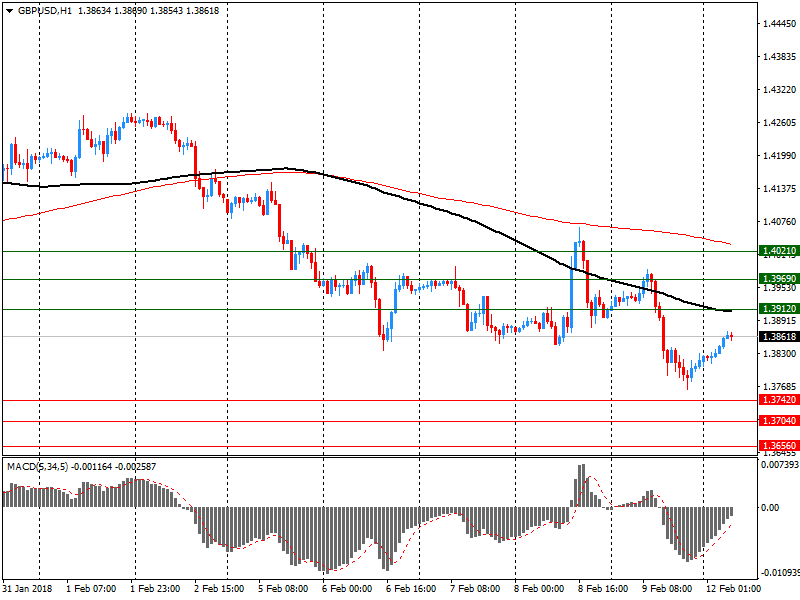This screenshot has width=800, height=600.
Task: Click the 31 Jan 2018 date label
Action: 28,589
